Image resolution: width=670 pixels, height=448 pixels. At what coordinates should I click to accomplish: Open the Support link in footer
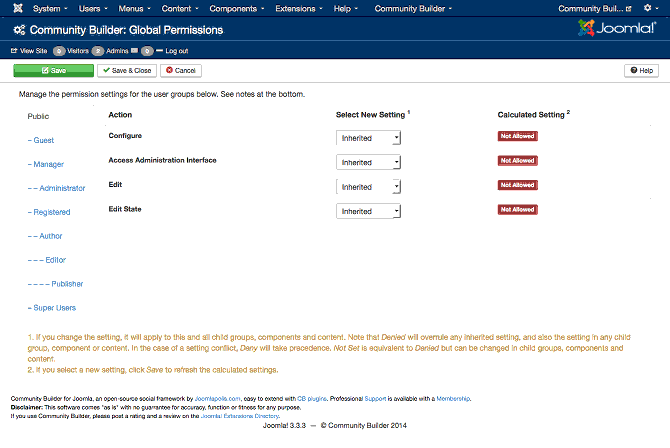point(375,398)
